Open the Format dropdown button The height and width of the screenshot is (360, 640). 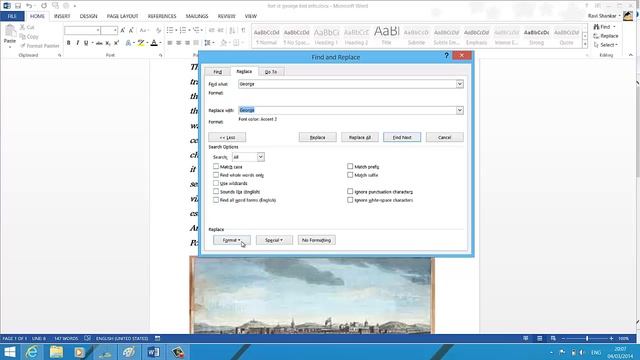(231, 240)
